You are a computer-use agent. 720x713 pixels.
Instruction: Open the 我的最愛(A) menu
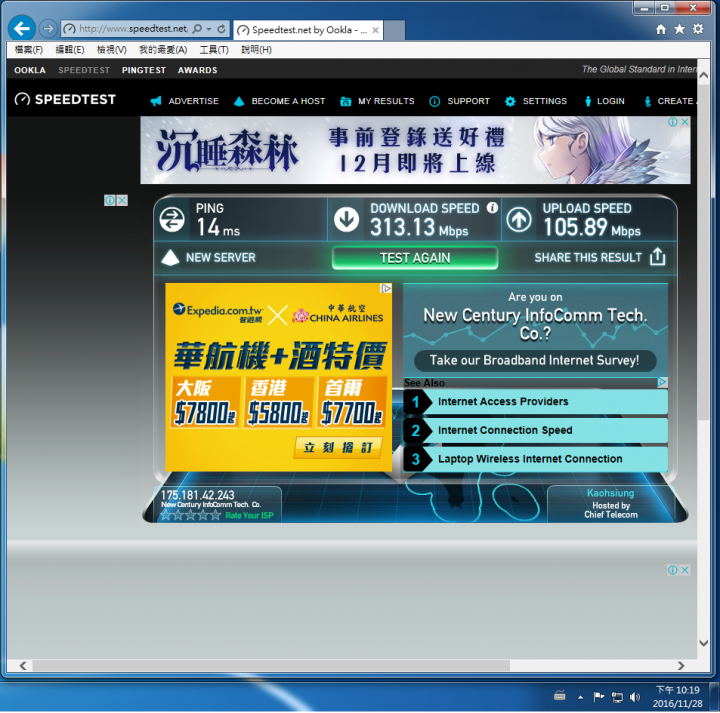pos(163,50)
